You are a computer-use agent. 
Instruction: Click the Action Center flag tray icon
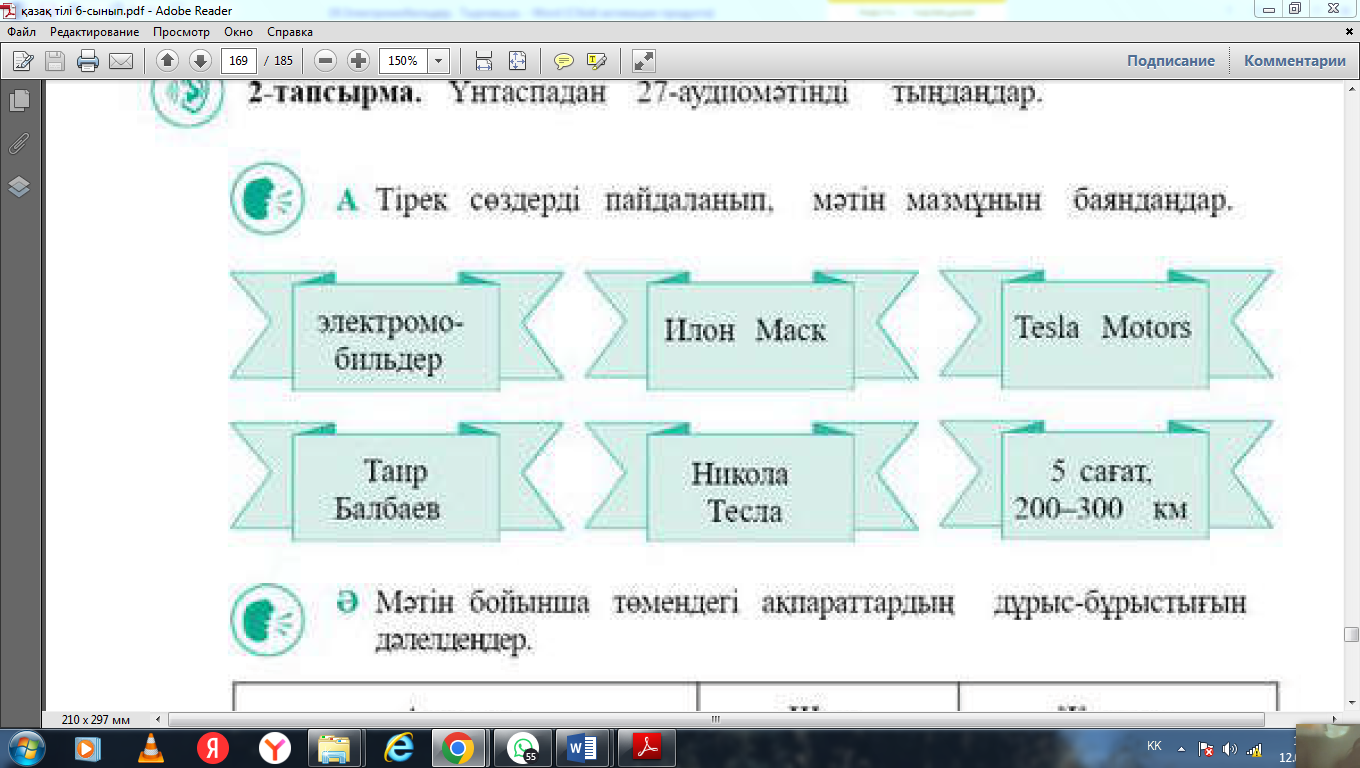1206,749
